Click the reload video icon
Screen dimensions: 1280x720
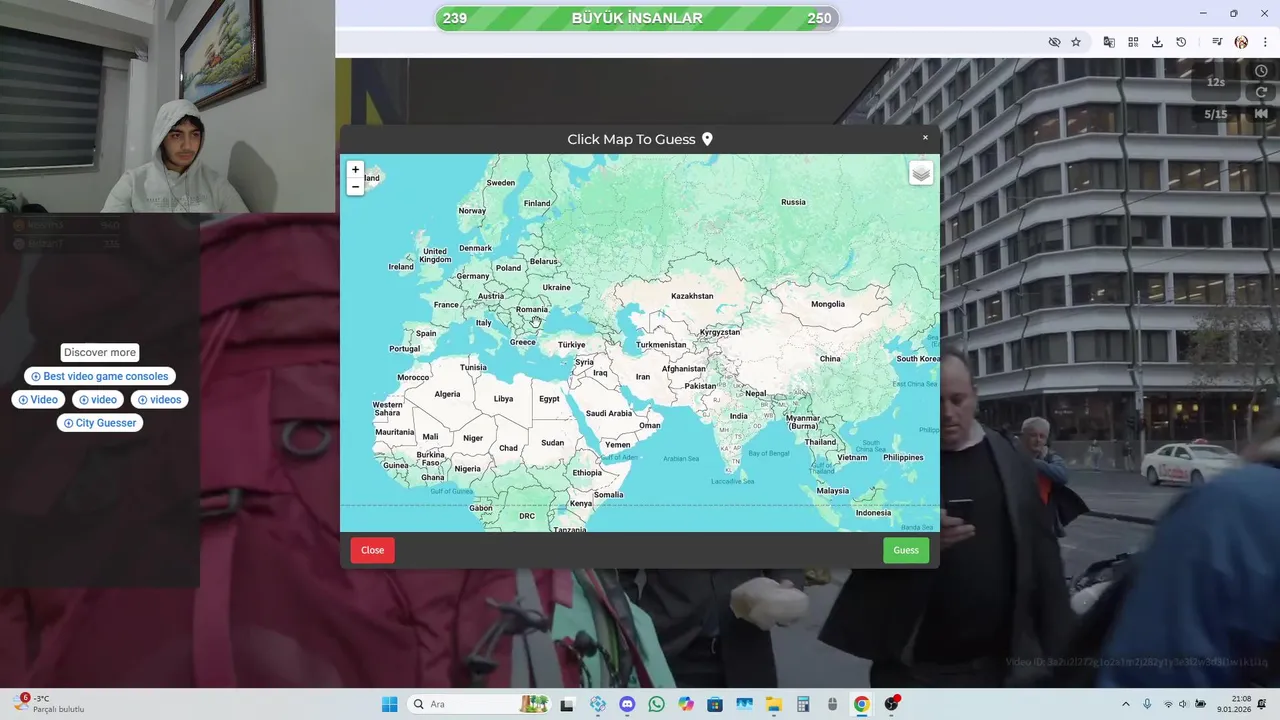pyautogui.click(x=1261, y=93)
